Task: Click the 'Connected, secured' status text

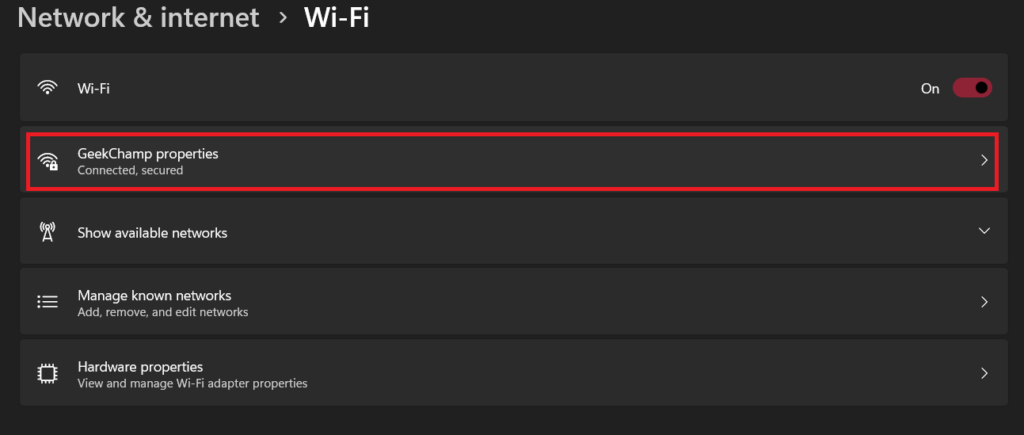Action: pyautogui.click(x=130, y=170)
